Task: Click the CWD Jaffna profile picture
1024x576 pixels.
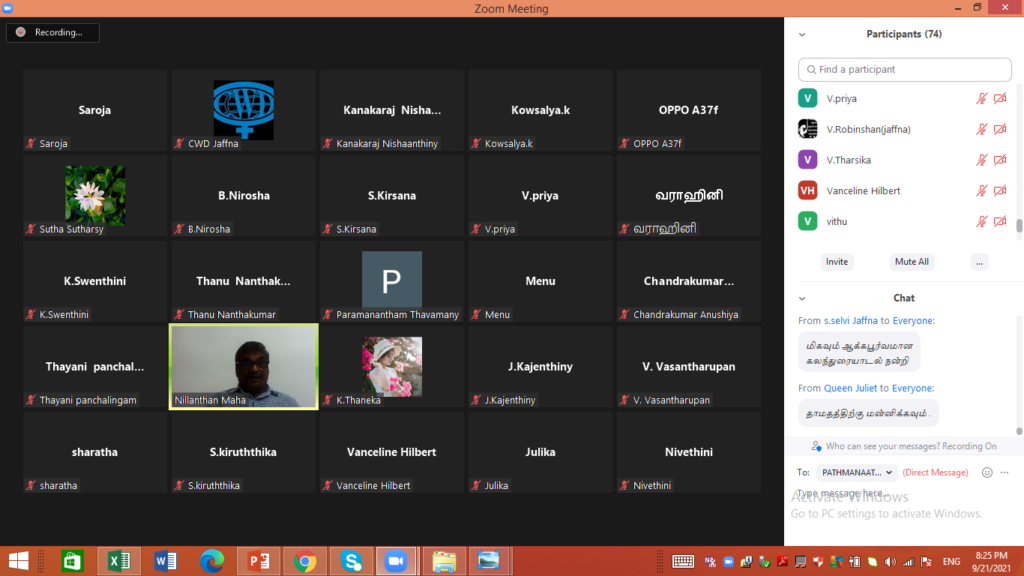Action: click(x=244, y=110)
